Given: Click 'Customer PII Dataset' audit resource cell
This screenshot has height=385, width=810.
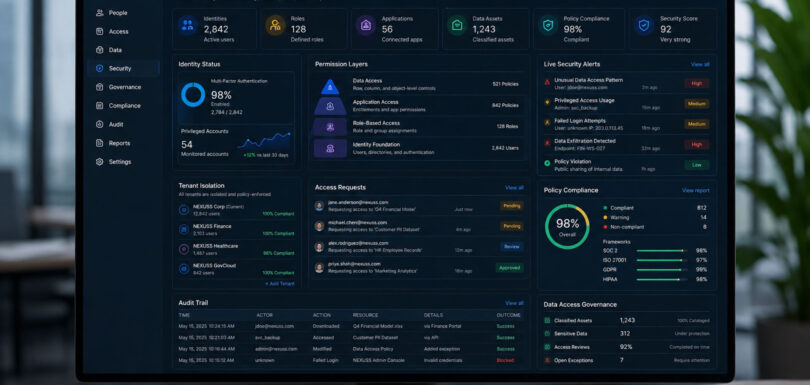Looking at the screenshot, I should (x=376, y=337).
